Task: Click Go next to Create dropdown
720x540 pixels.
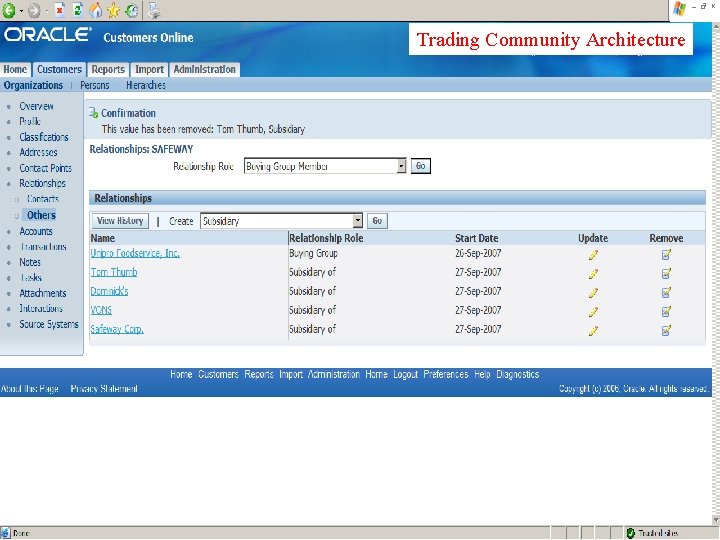Action: 377,221
